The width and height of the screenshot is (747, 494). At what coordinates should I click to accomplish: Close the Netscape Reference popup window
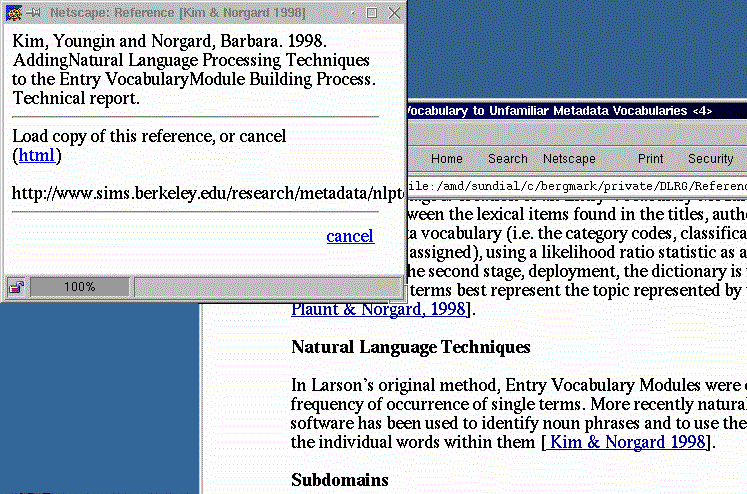coord(394,13)
